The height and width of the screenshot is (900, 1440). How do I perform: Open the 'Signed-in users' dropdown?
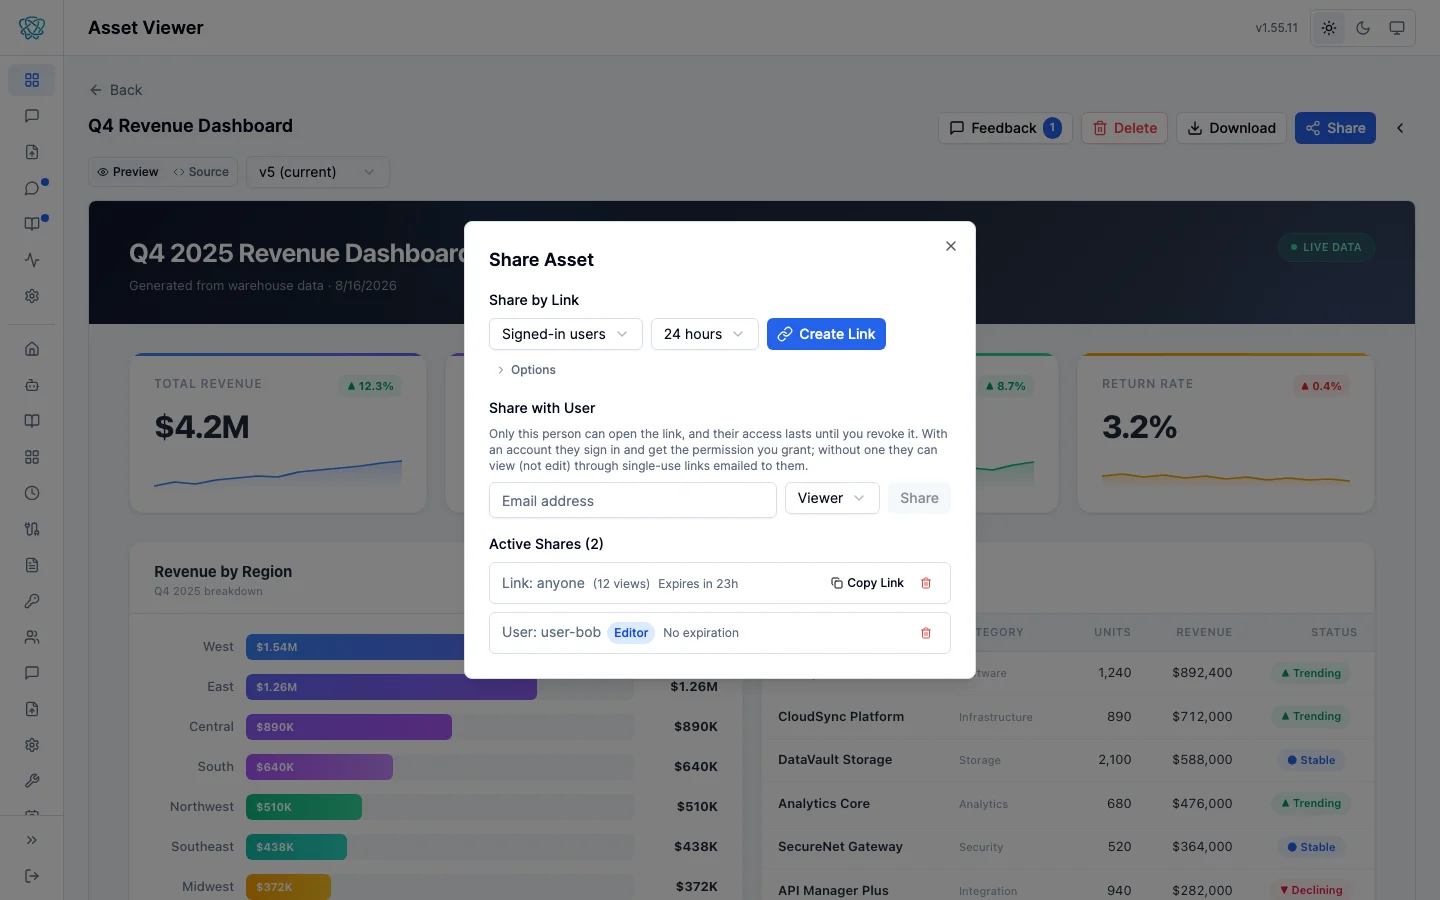(x=565, y=334)
